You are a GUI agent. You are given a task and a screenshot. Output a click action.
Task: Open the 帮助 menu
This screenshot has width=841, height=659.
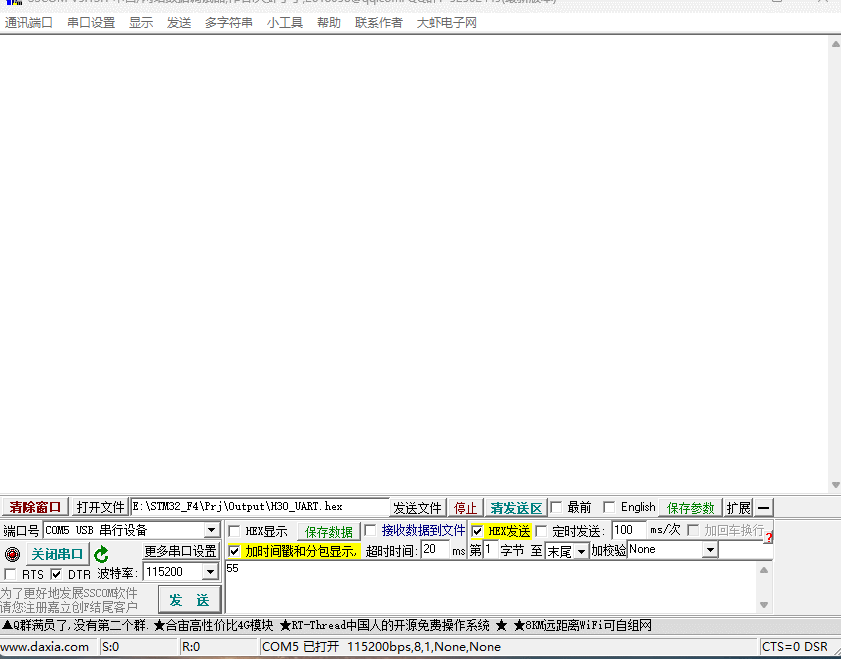coord(329,23)
